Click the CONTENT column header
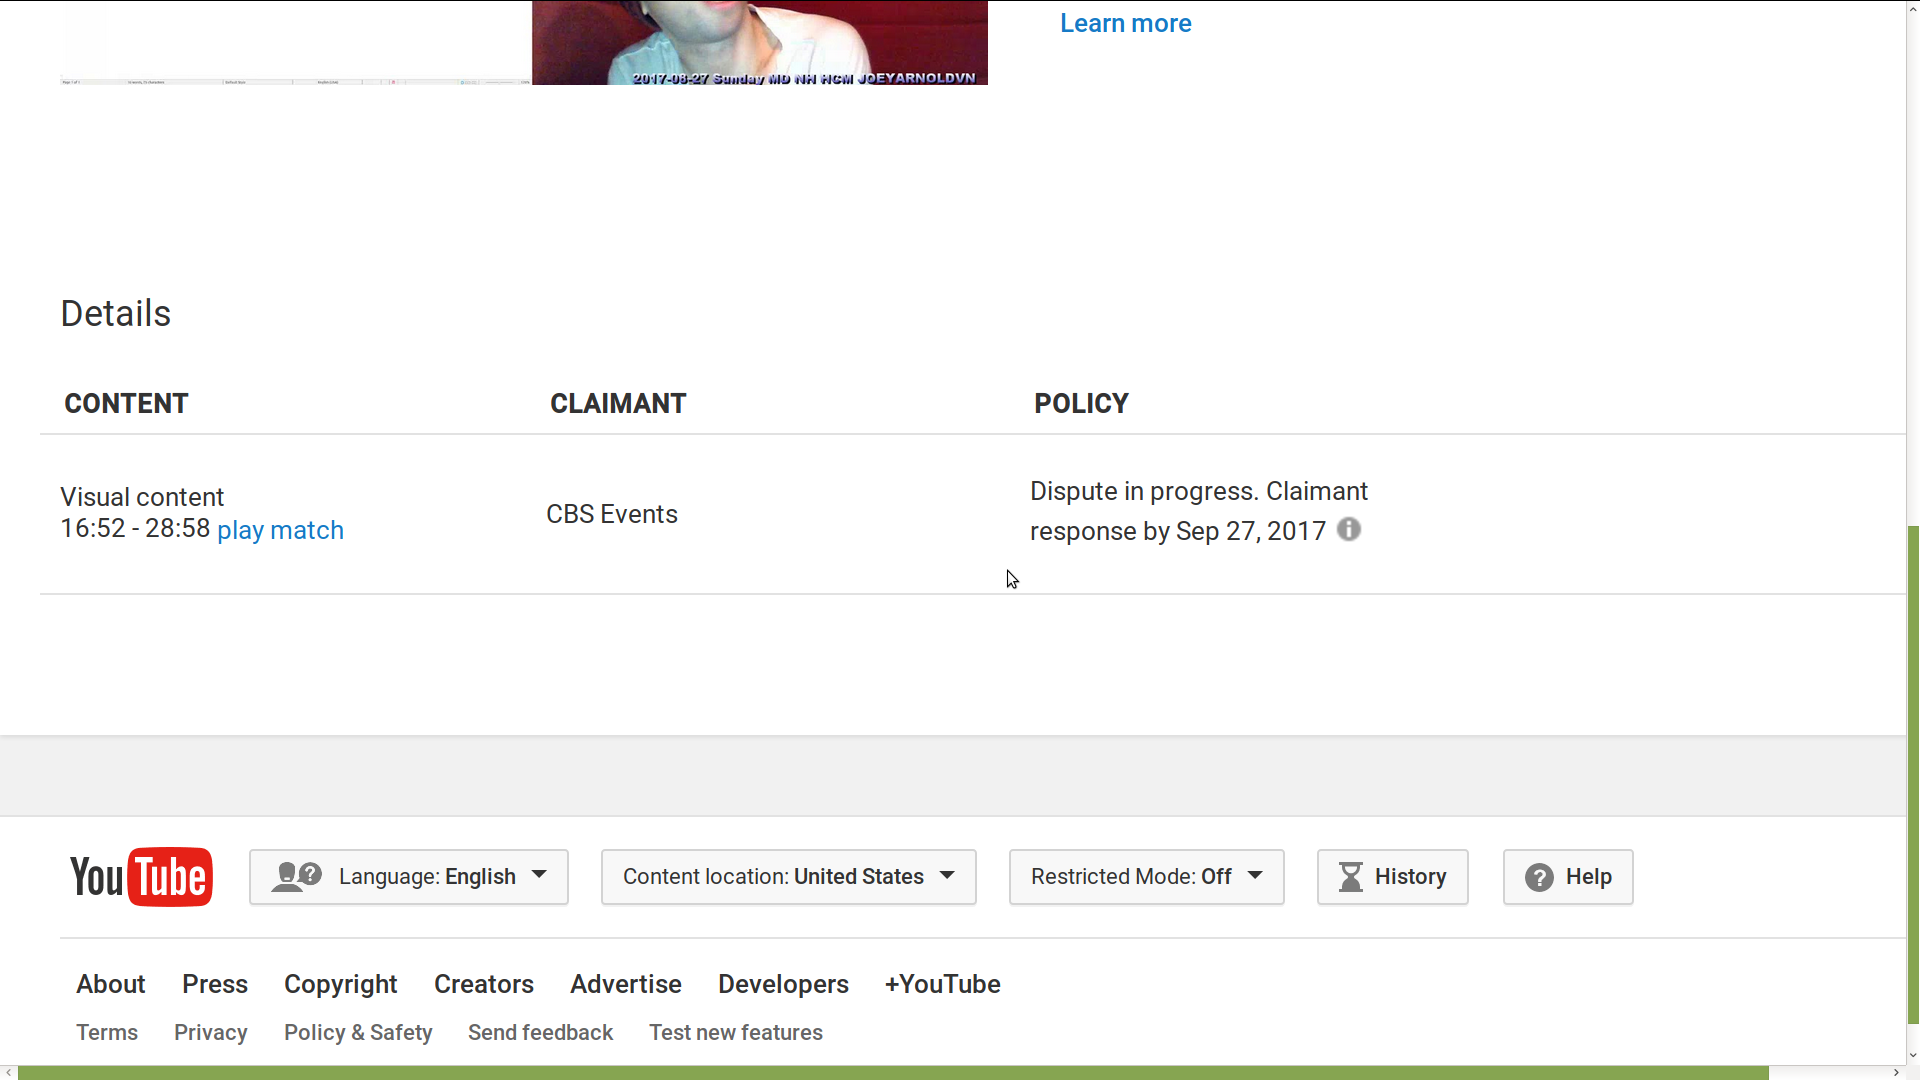This screenshot has height=1080, width=1920. click(x=126, y=403)
